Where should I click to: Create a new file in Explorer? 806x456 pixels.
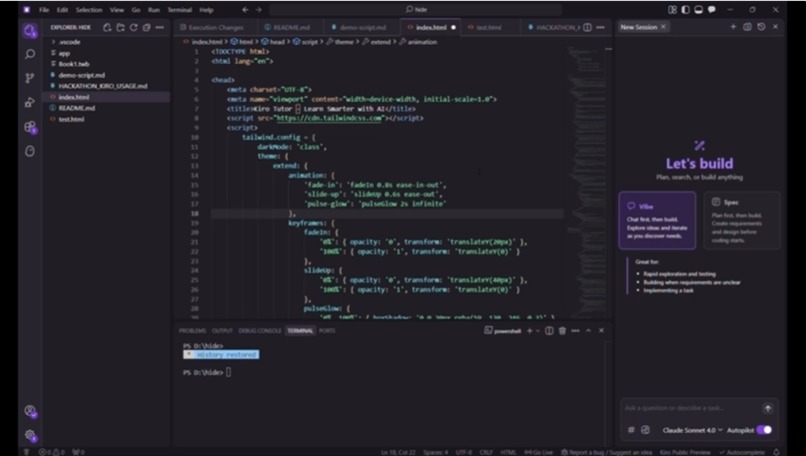[107, 27]
